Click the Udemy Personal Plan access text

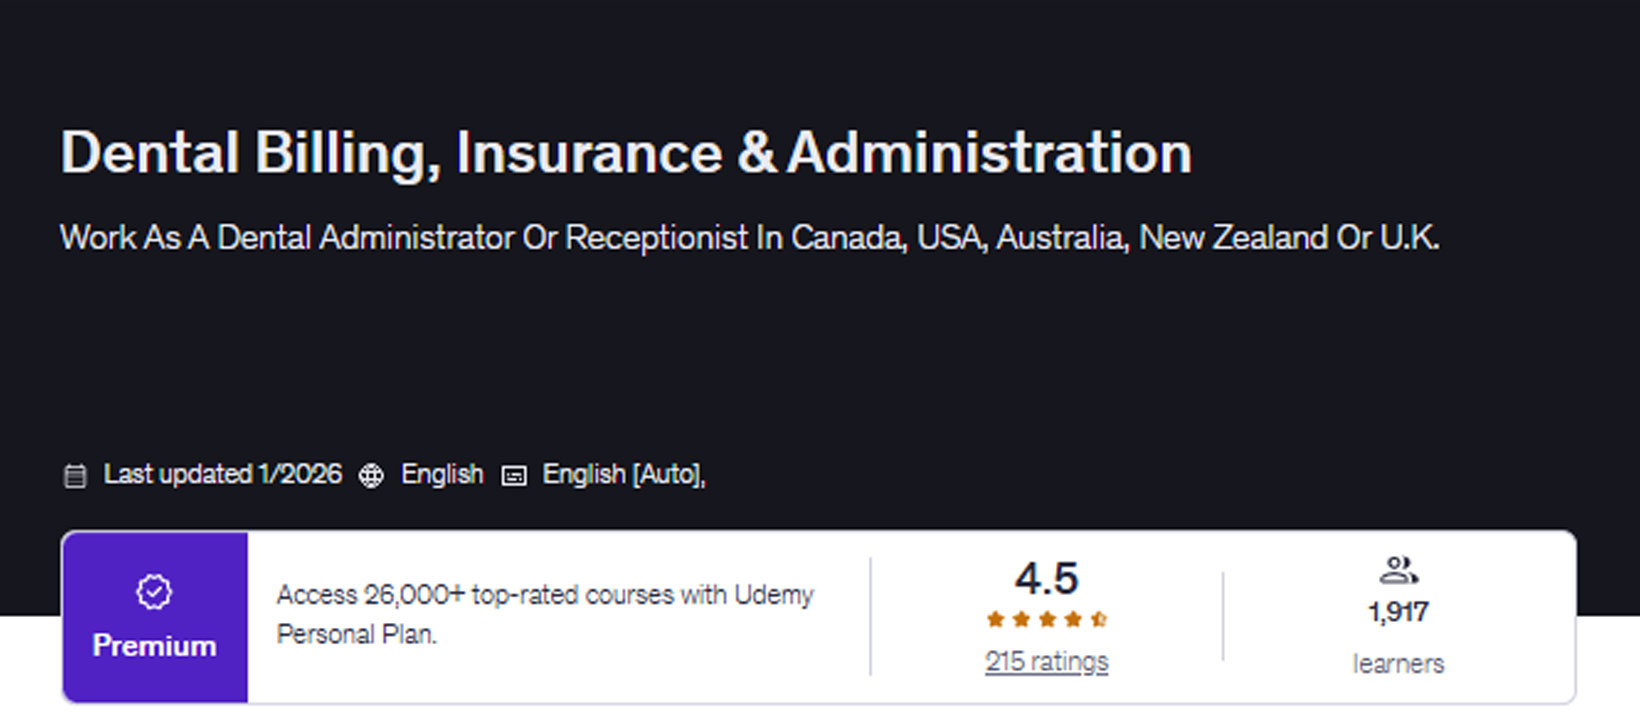tap(545, 614)
